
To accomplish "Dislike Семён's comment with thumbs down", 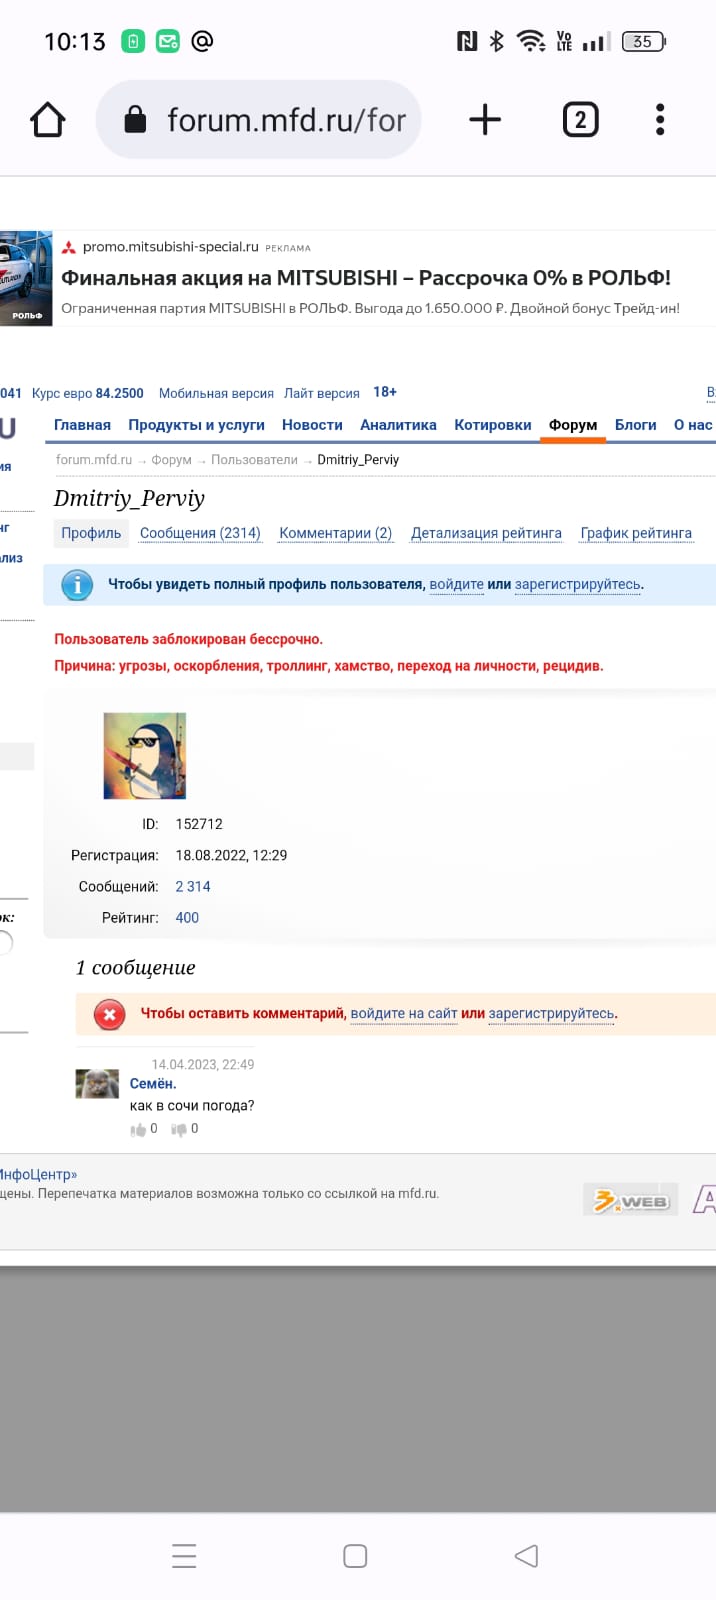I will pyautogui.click(x=179, y=1129).
